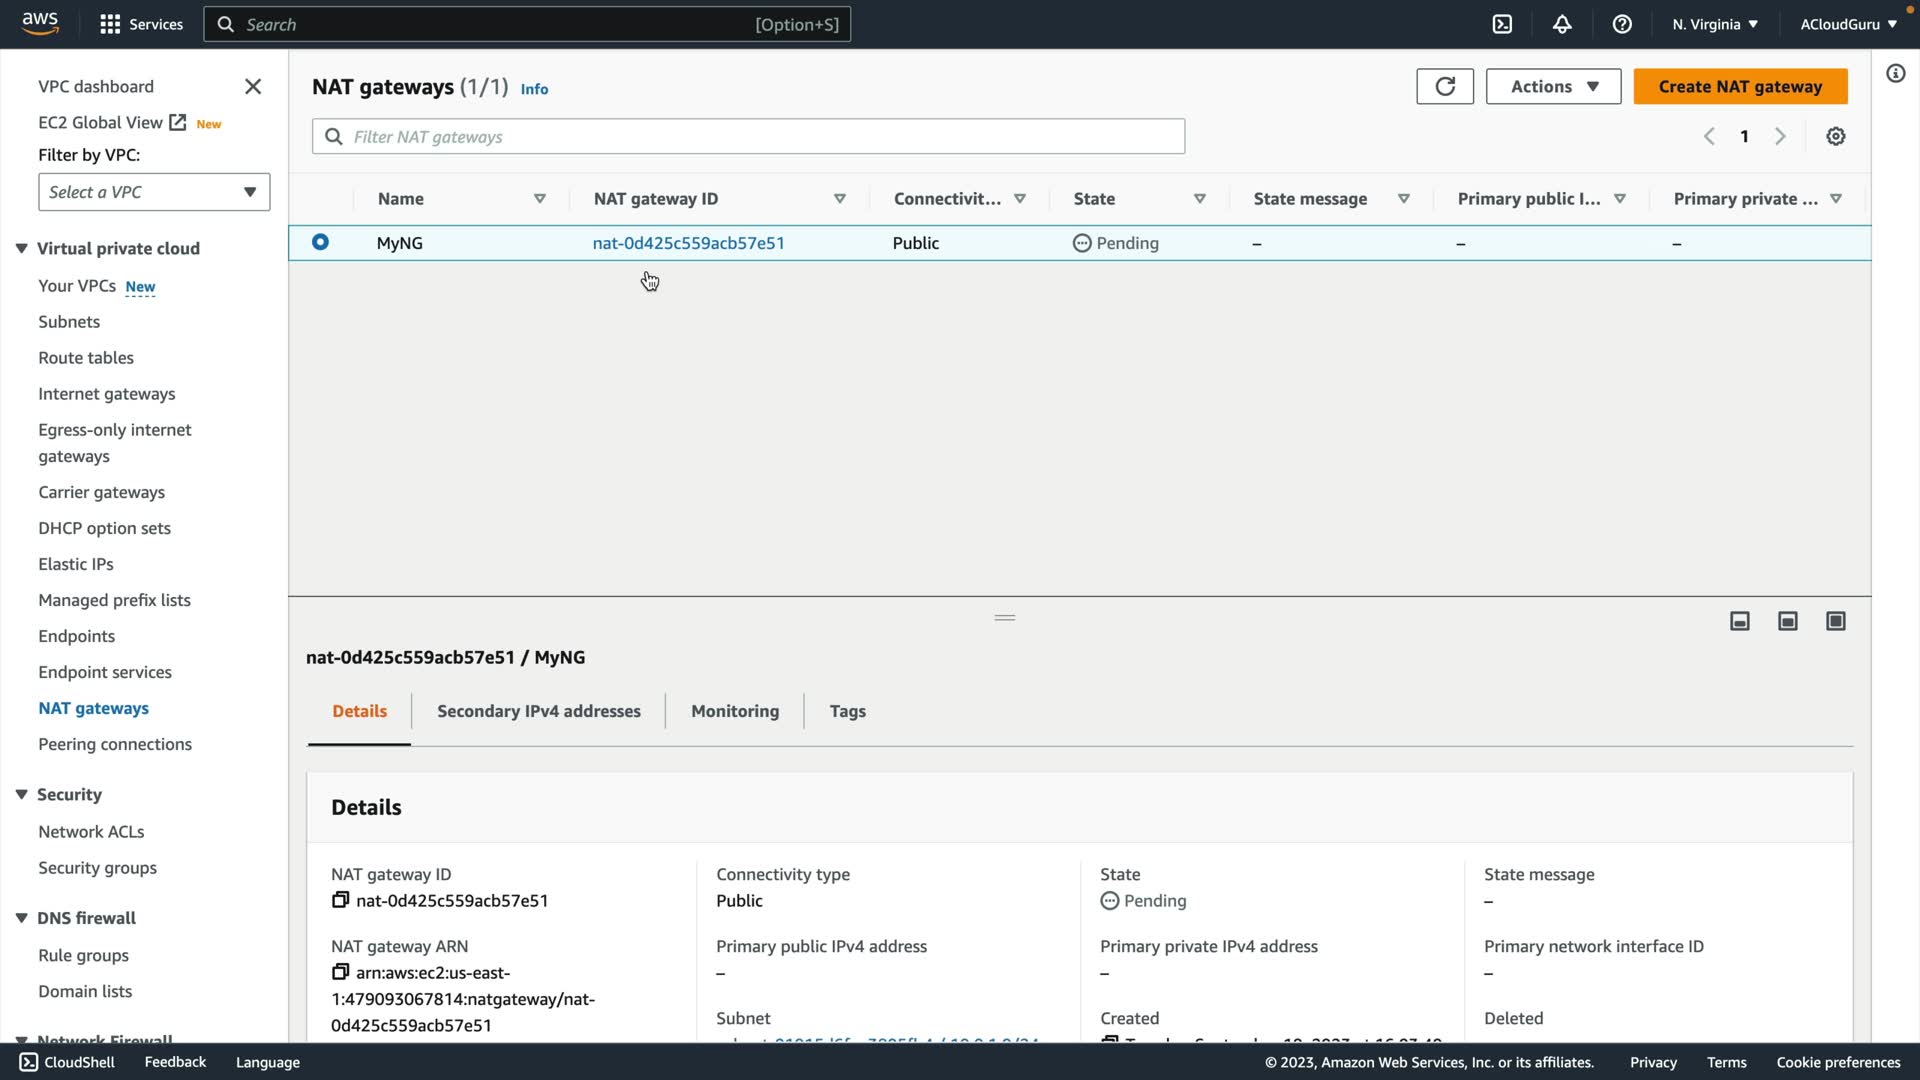
Task: Switch to the Monitoring tab
Action: (734, 711)
